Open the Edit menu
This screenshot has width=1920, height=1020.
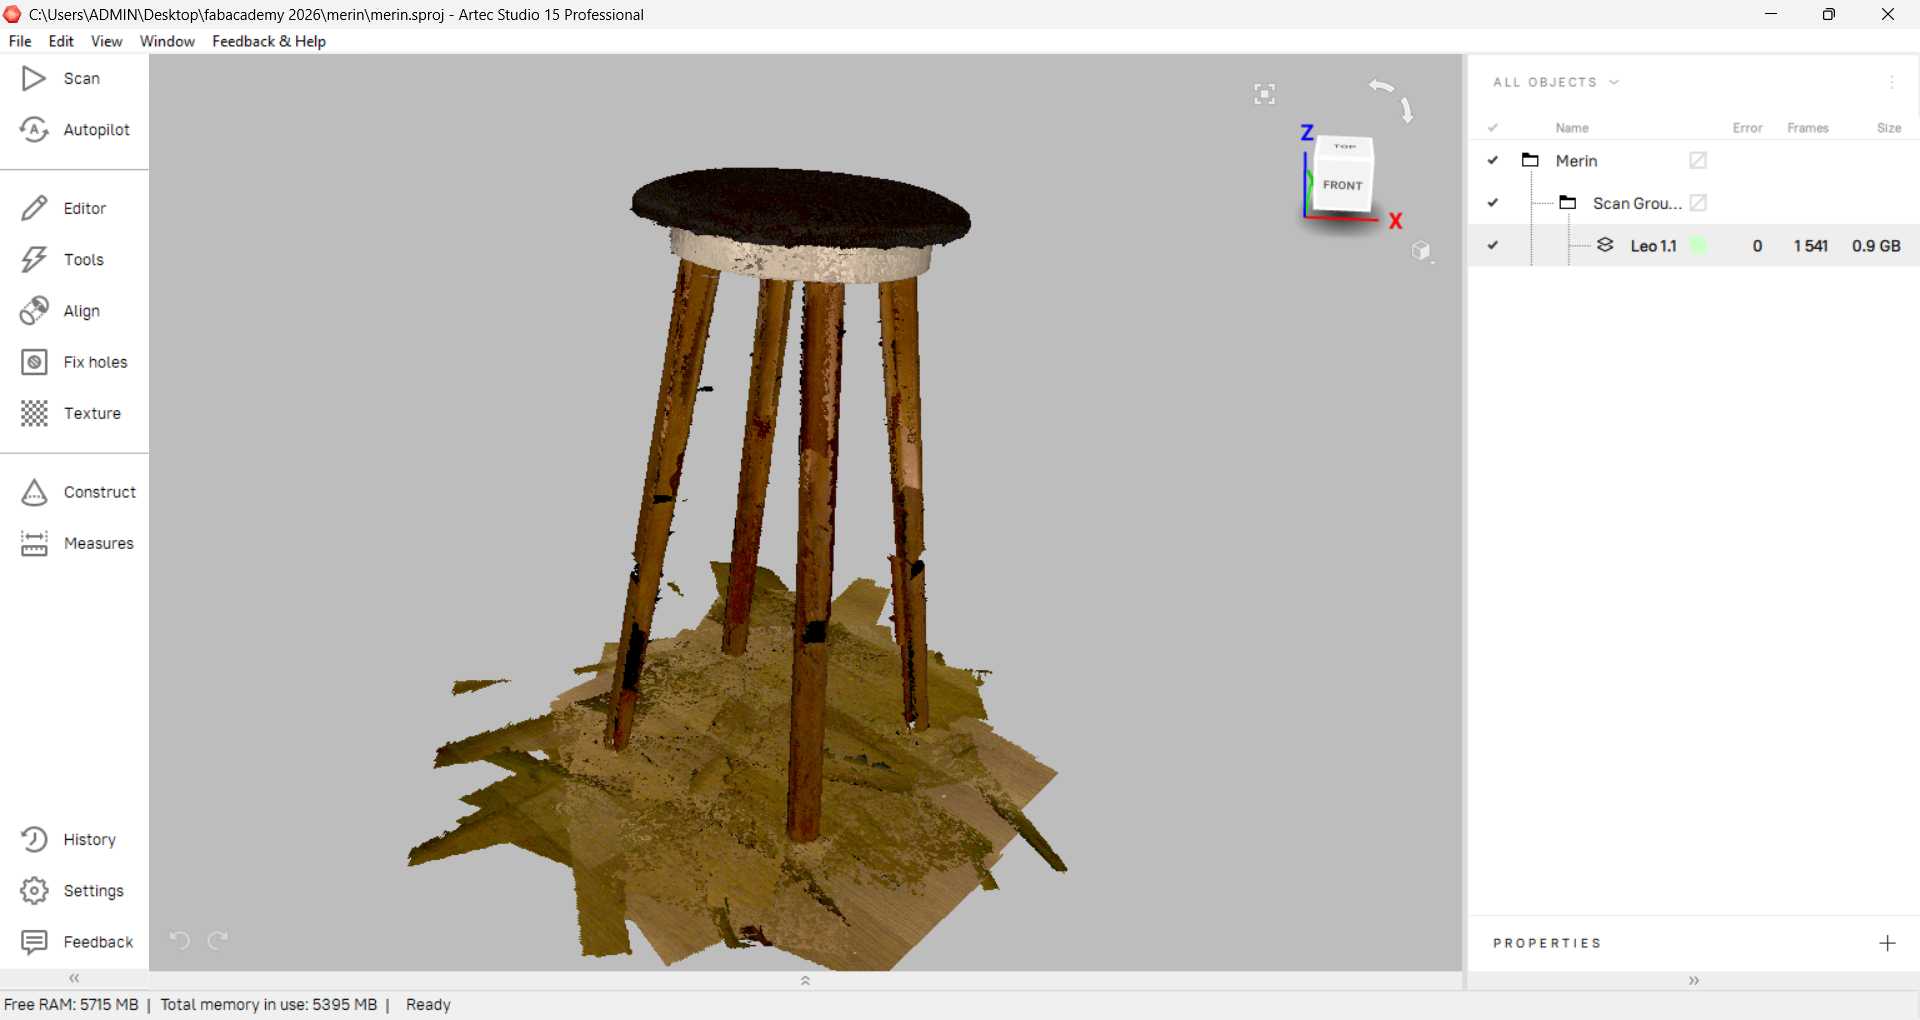point(61,41)
